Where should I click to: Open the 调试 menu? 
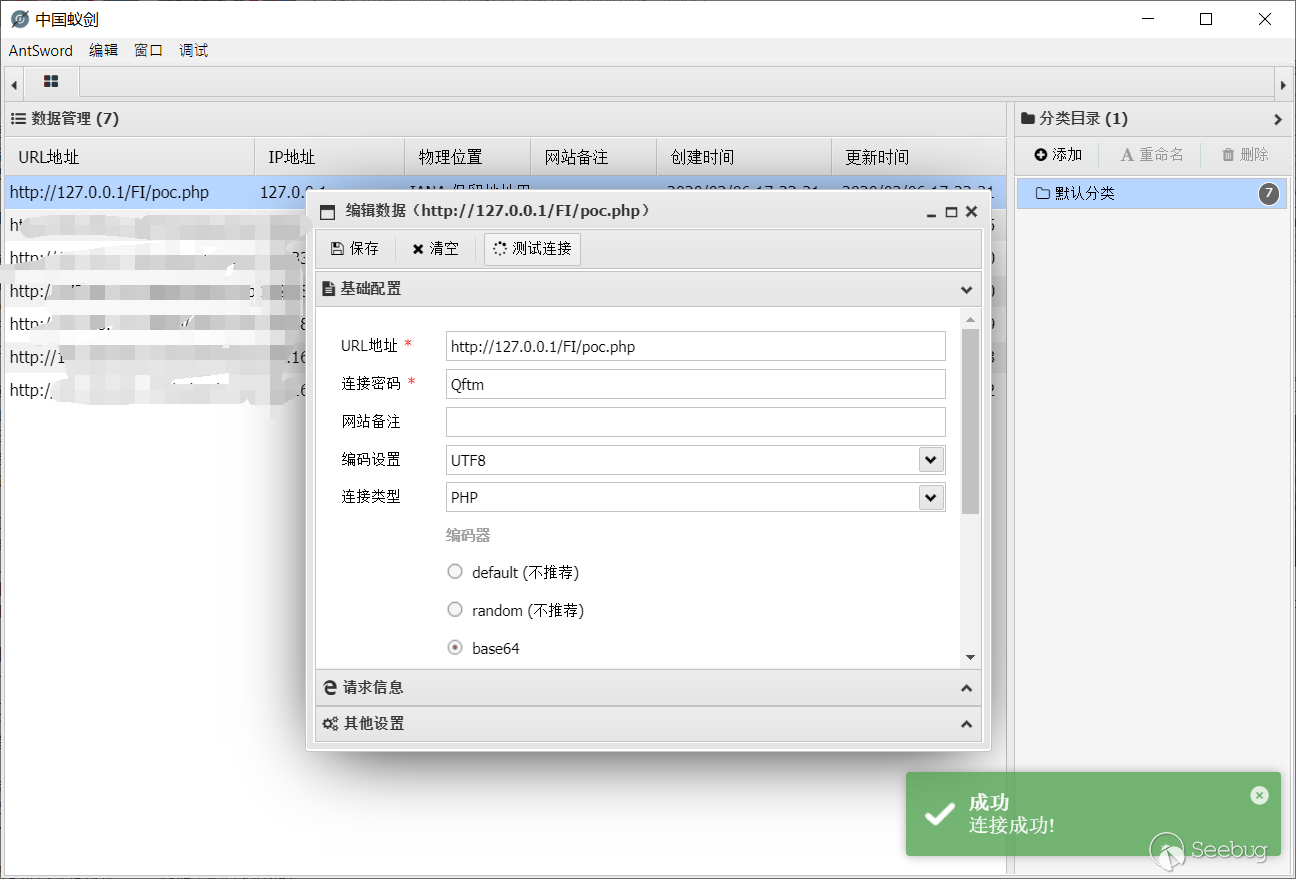tap(193, 50)
